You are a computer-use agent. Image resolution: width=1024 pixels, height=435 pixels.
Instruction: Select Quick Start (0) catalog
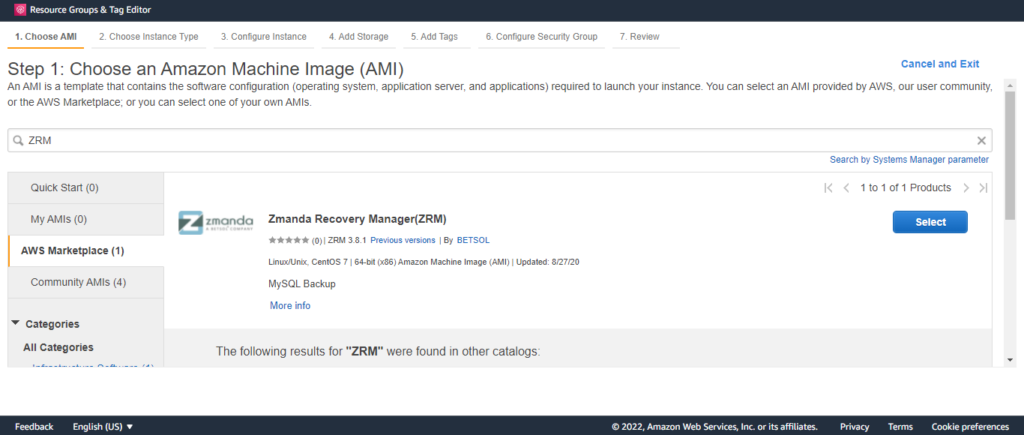click(x=86, y=188)
